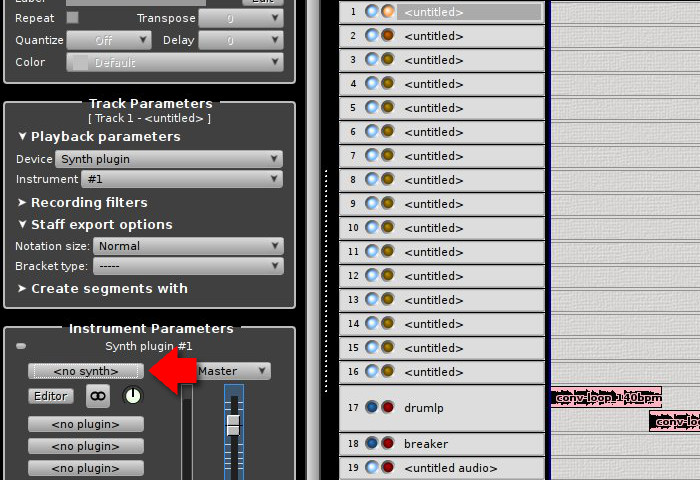Toggle the small LED beside Synth plugin #1
700x480 pixels.
(x=21, y=346)
